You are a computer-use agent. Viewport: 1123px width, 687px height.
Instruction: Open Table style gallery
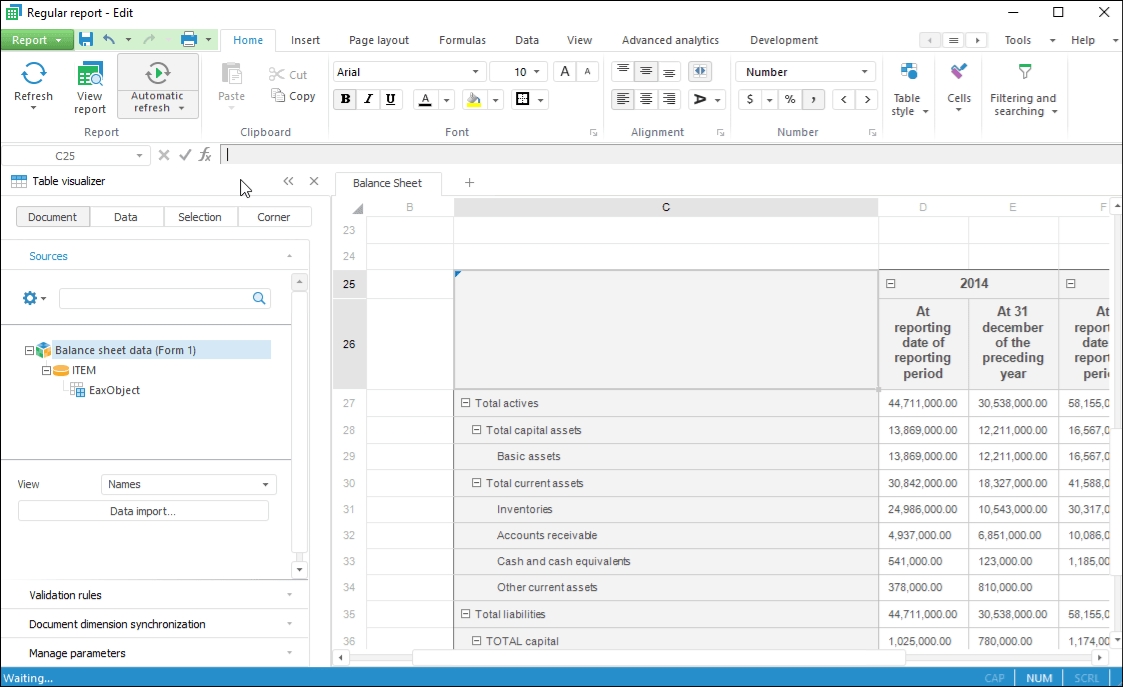pyautogui.click(x=907, y=90)
